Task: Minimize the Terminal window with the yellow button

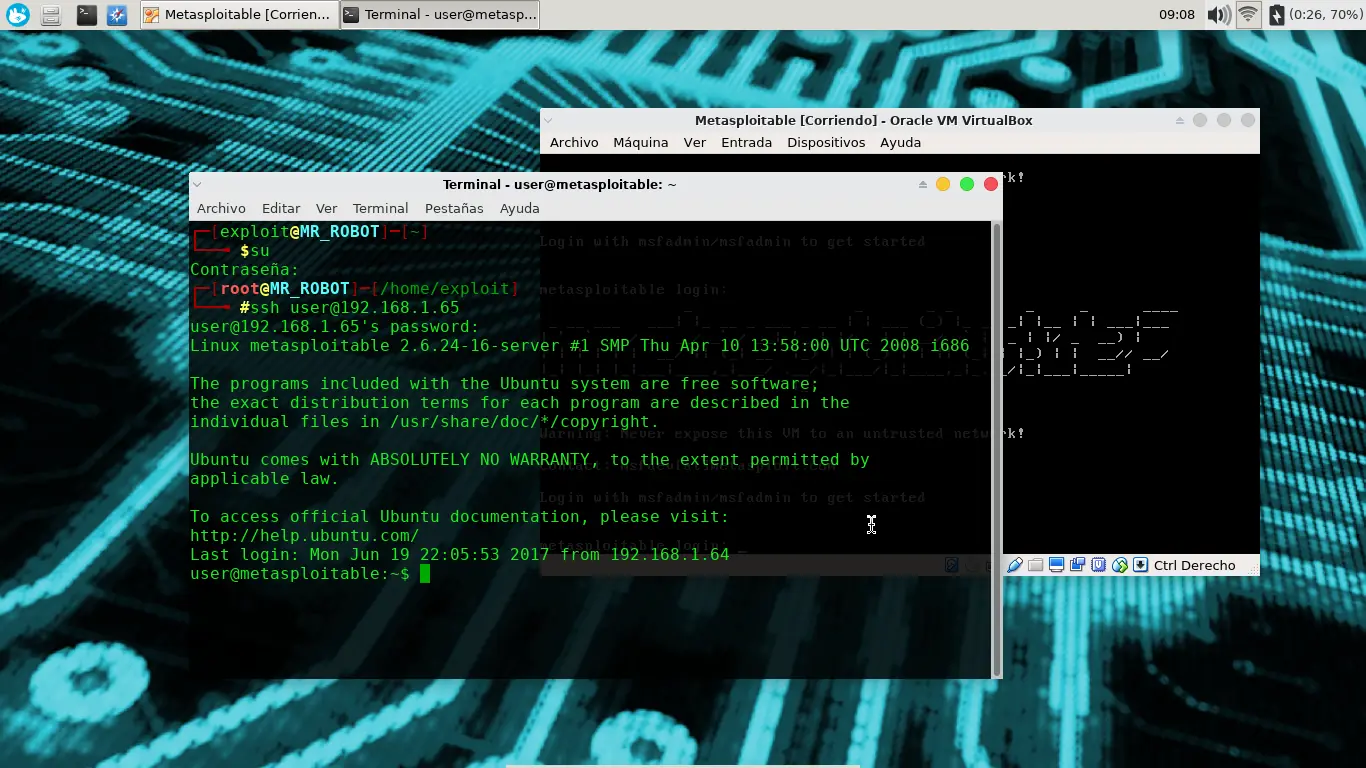Action: (x=943, y=185)
